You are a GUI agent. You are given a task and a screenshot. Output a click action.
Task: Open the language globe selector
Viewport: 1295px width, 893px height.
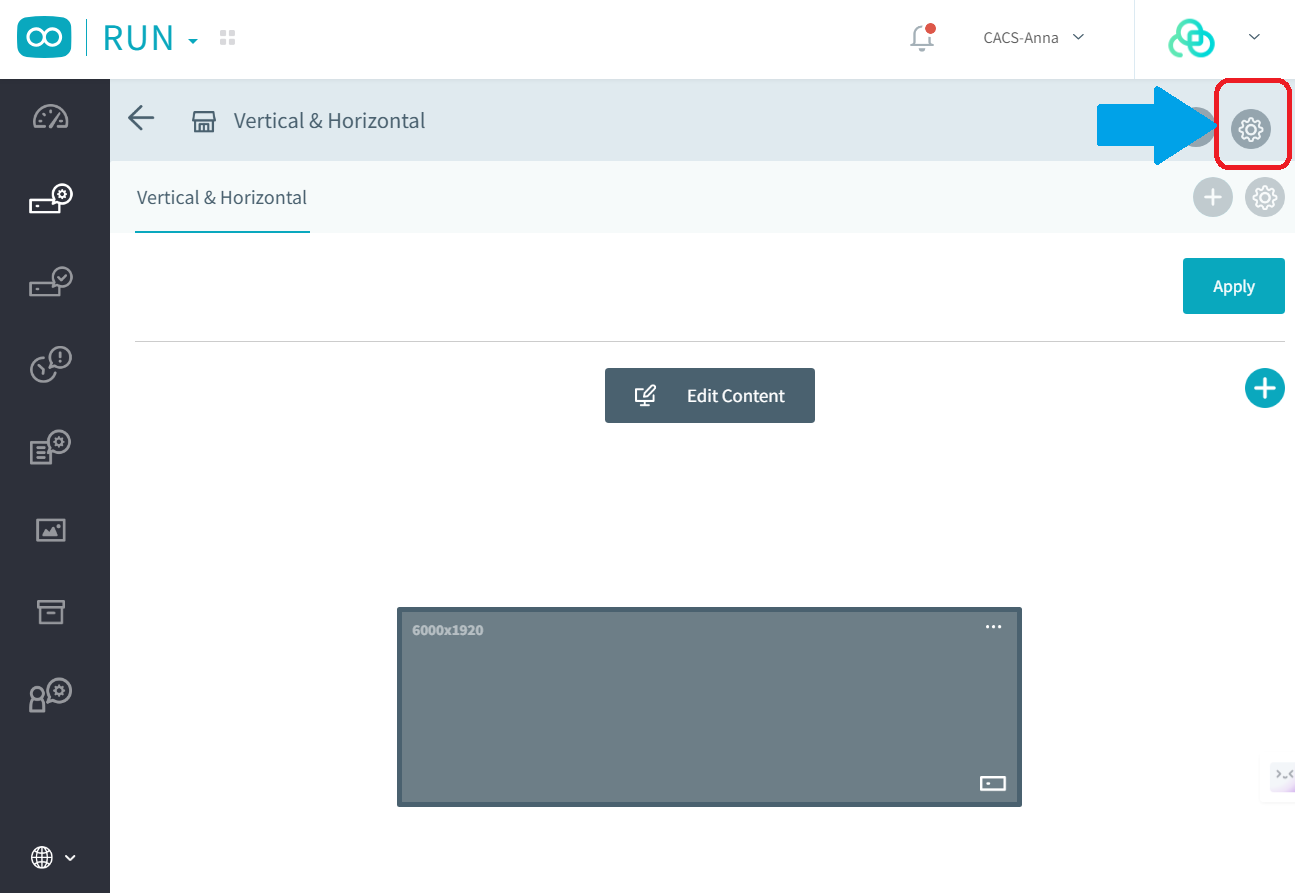(53, 857)
